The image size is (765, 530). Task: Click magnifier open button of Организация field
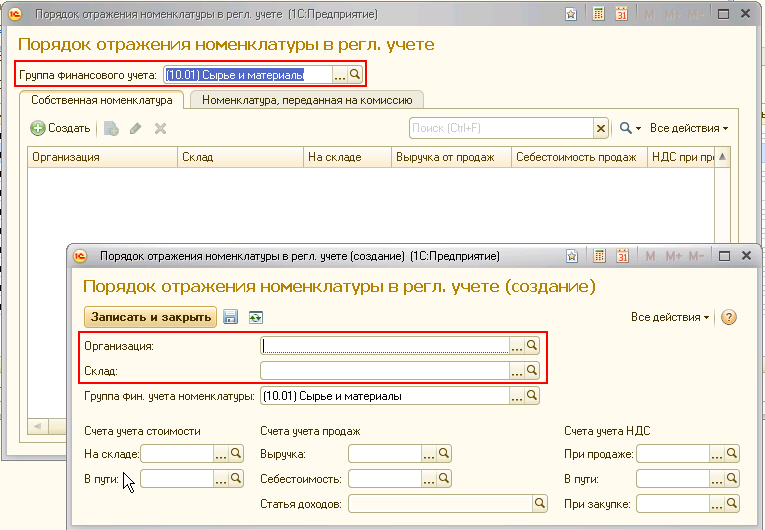(532, 346)
